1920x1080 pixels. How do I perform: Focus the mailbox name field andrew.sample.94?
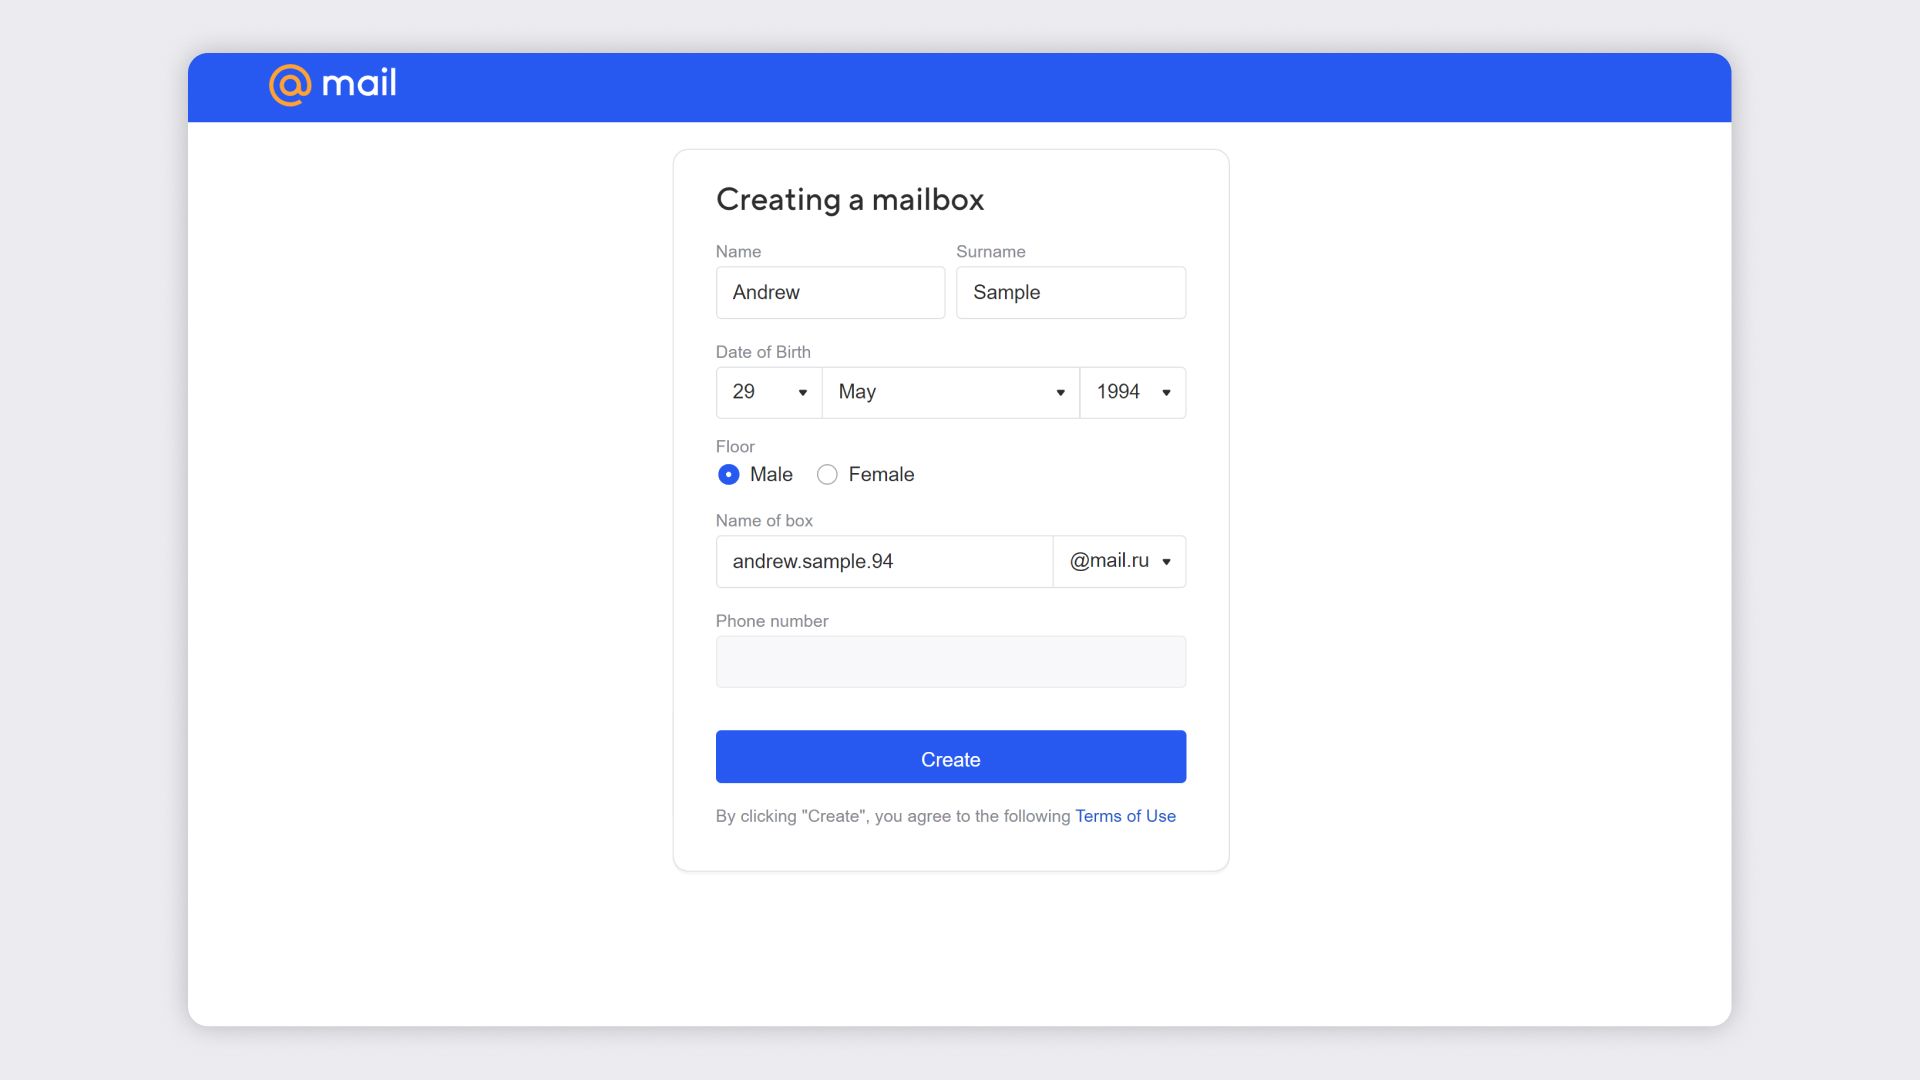[x=884, y=562]
